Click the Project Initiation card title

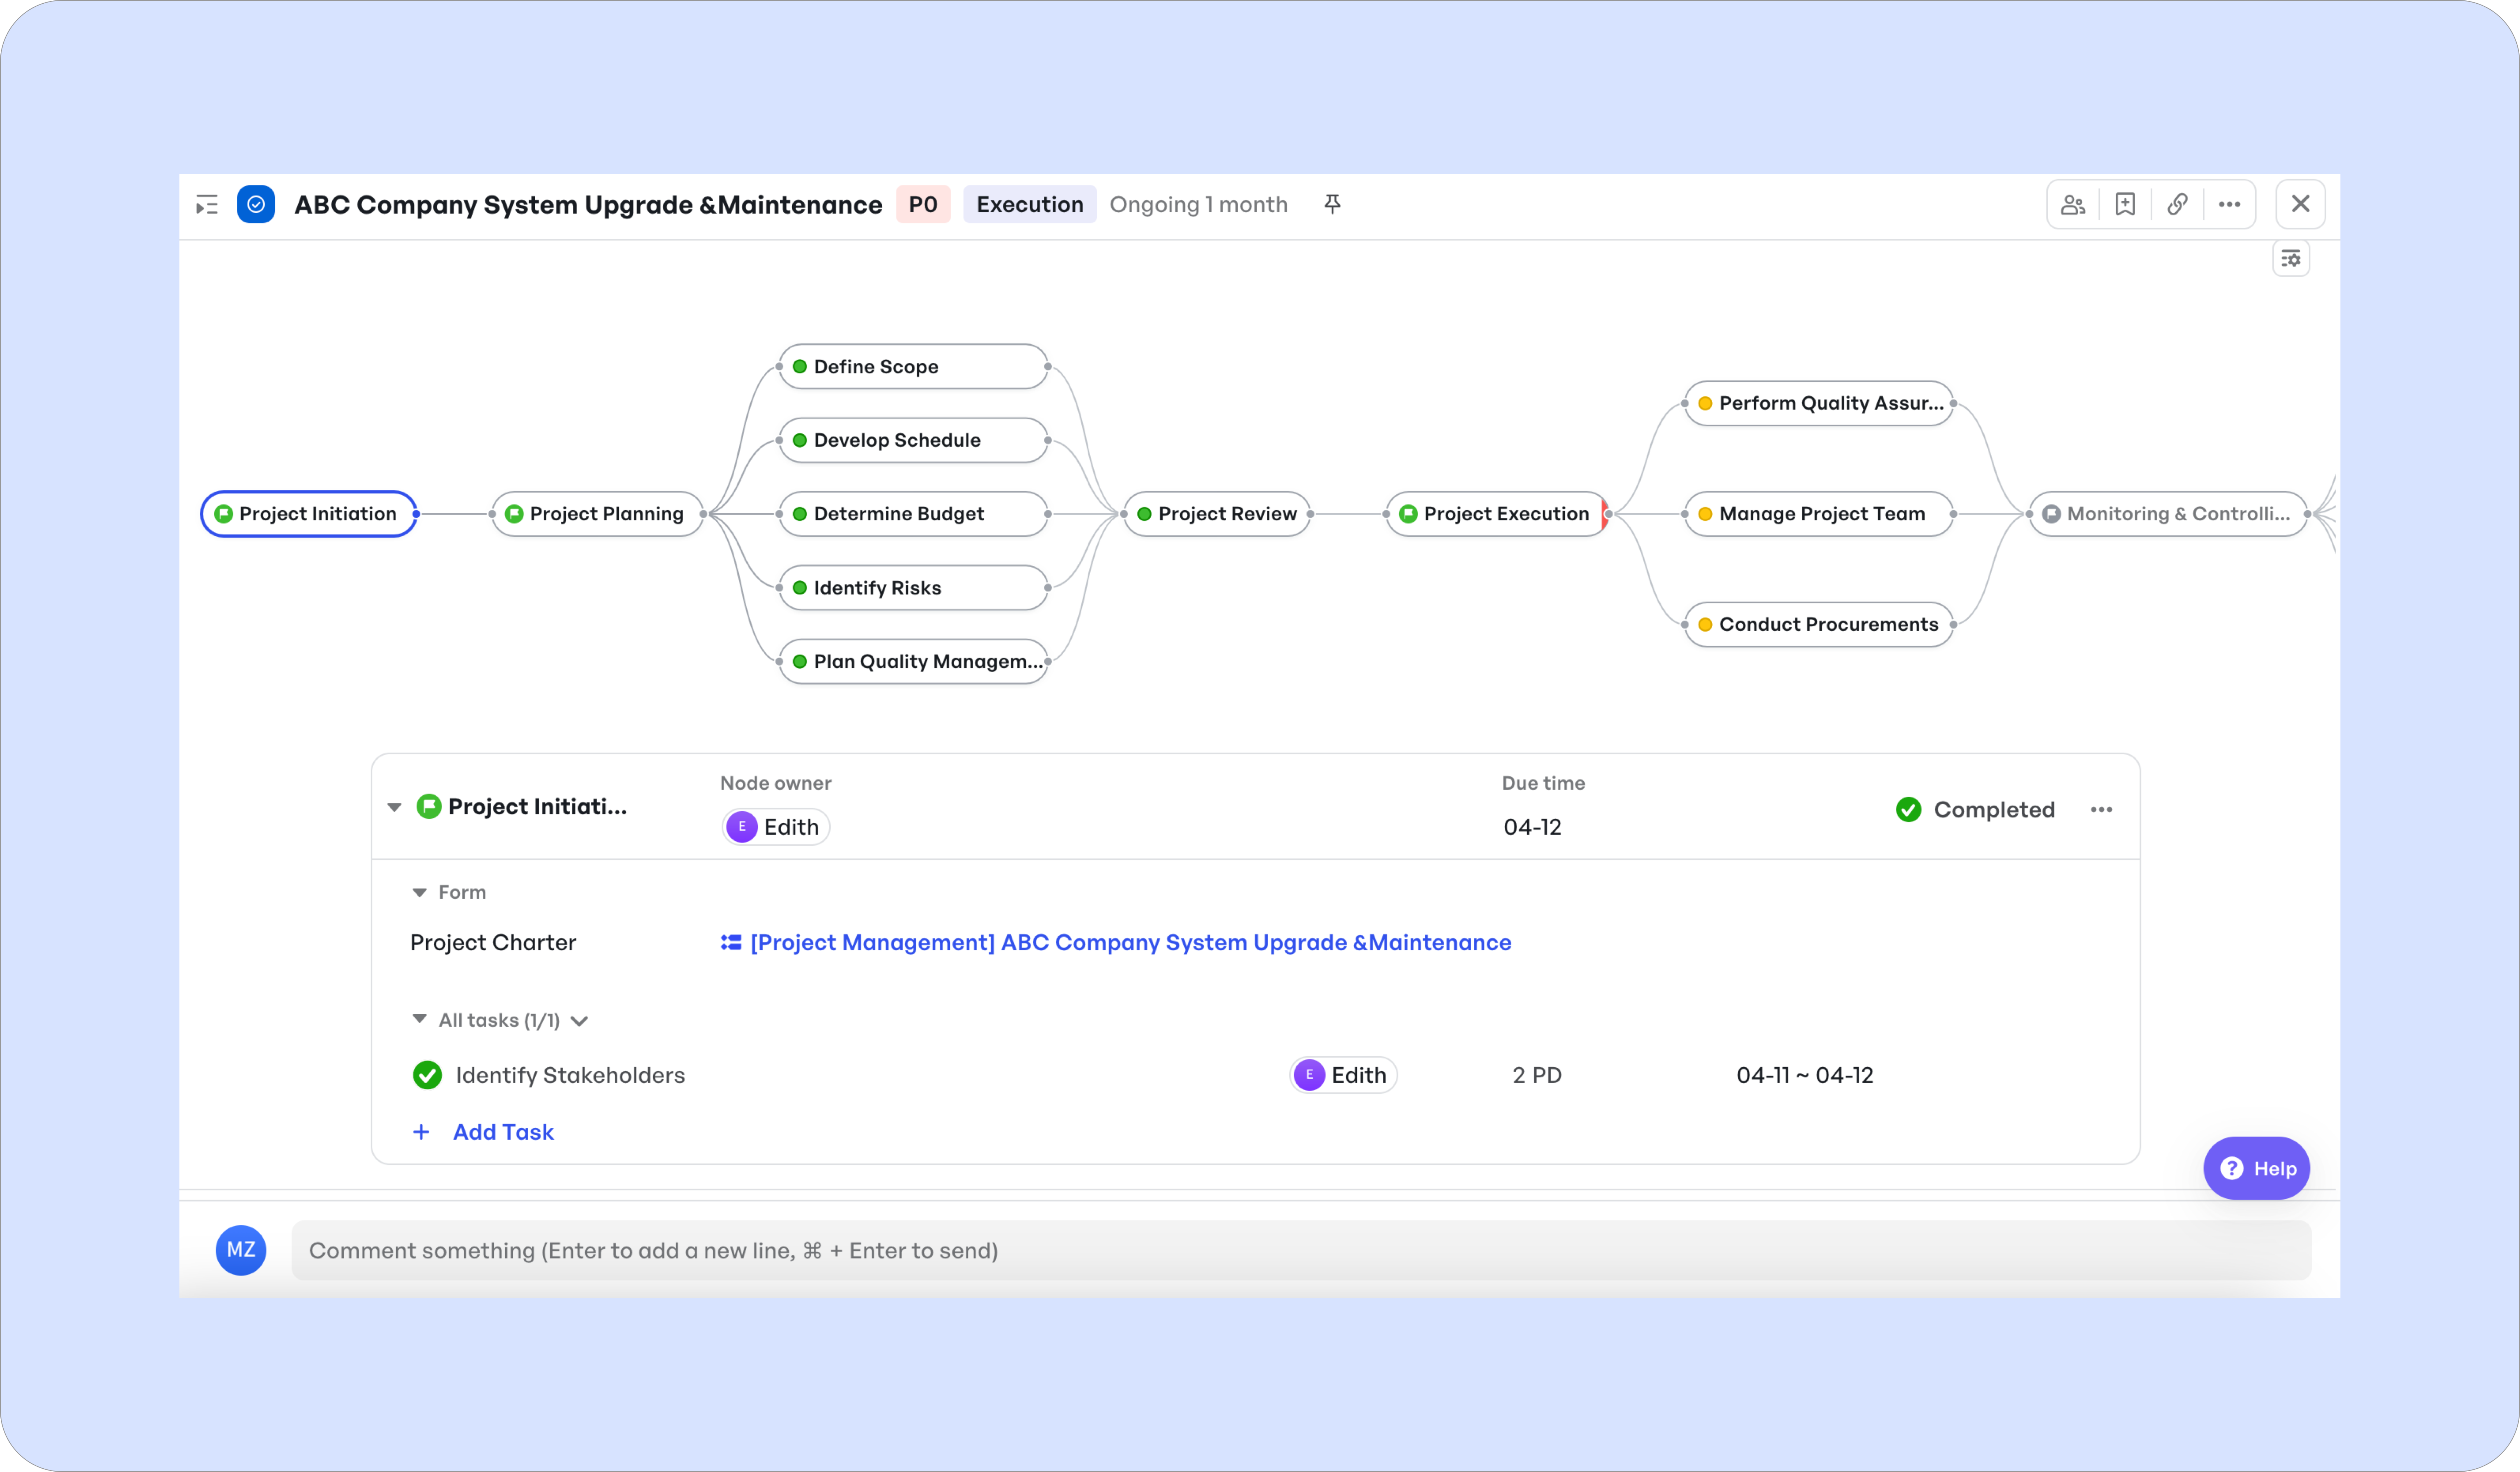coord(537,807)
